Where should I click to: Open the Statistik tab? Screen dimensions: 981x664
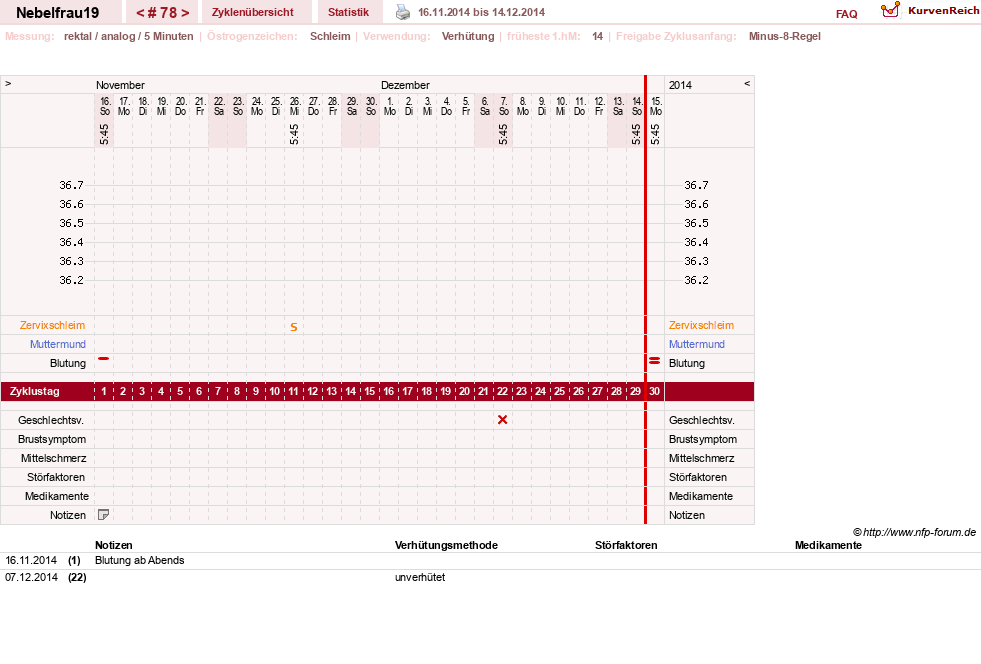(348, 12)
